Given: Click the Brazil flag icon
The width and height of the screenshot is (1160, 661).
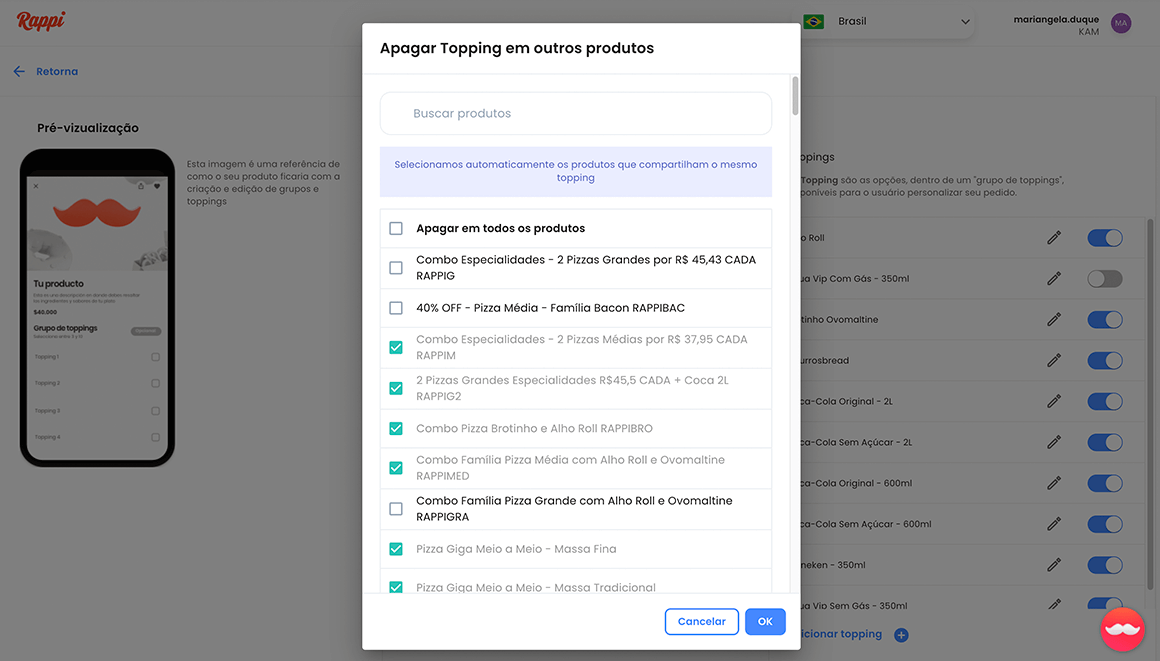Looking at the screenshot, I should coord(813,22).
